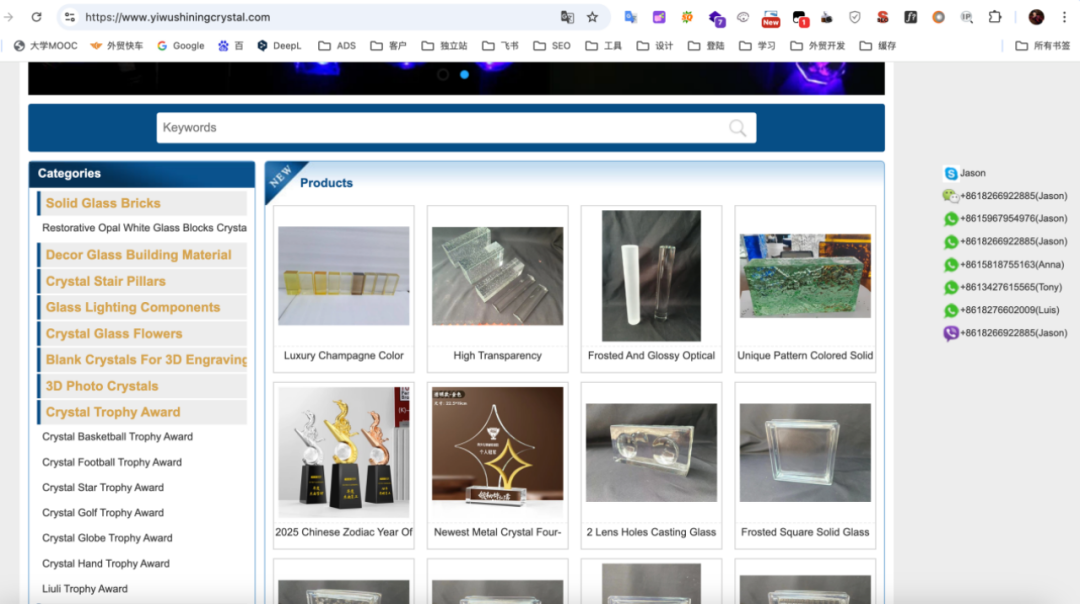Viewport: 1080px width, 604px height.
Task: Click the Skype icon next to Jason
Action: coord(951,174)
